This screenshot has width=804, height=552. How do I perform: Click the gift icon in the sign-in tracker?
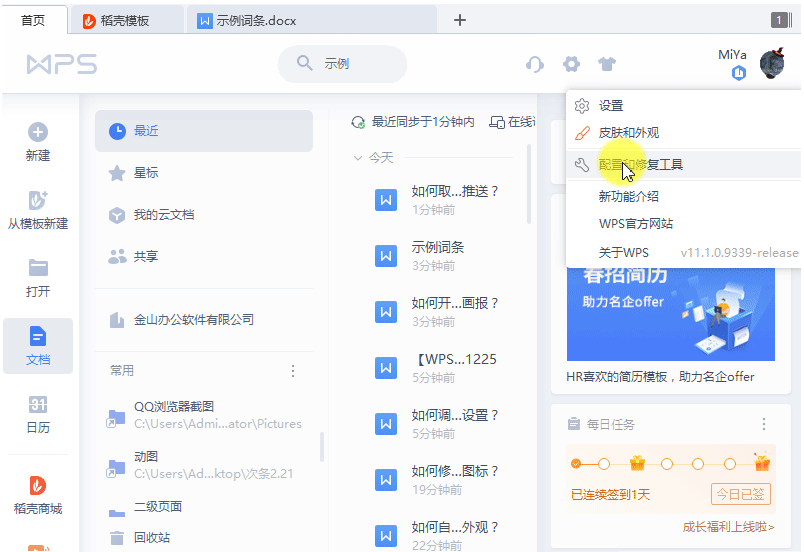[637, 463]
